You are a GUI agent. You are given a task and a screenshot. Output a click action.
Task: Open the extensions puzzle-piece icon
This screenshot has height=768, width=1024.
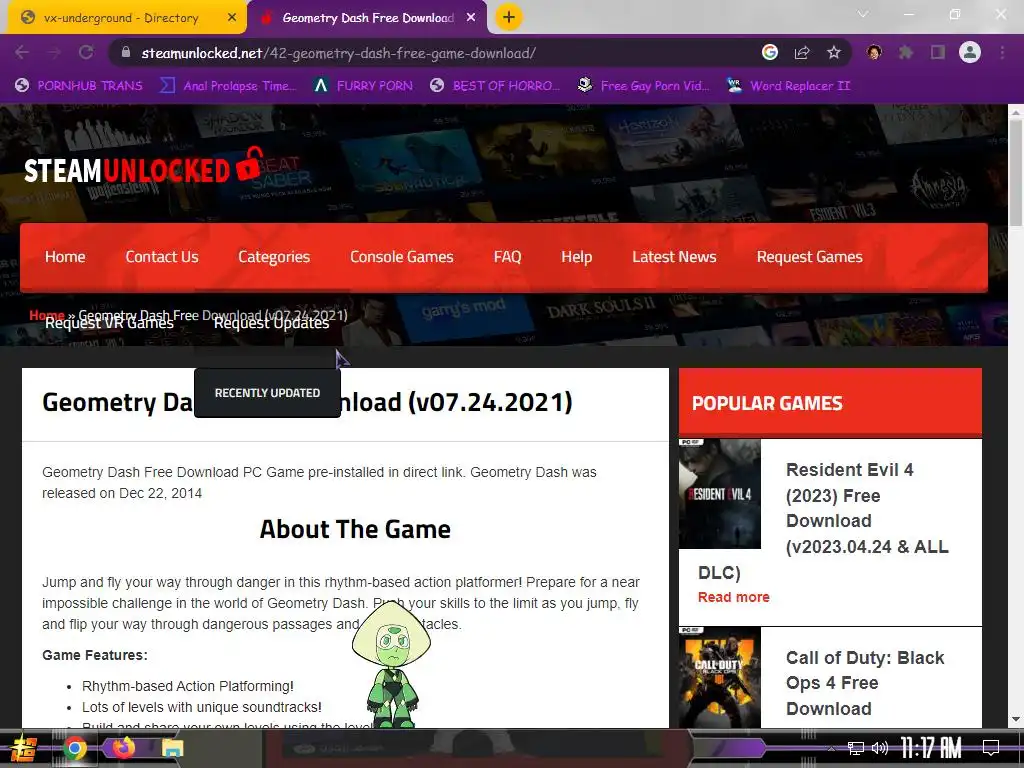(x=906, y=53)
